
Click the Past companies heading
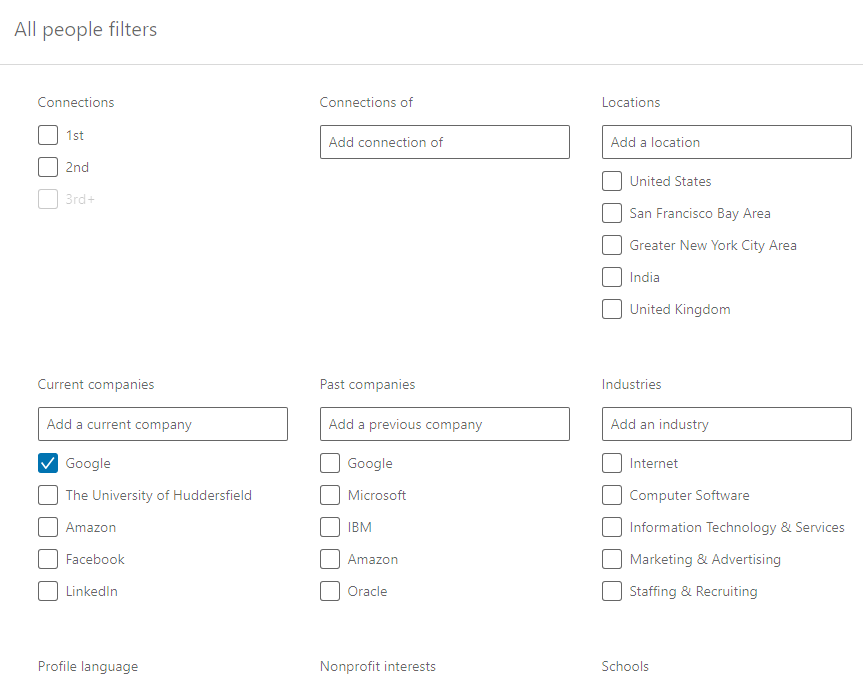pyautogui.click(x=368, y=384)
